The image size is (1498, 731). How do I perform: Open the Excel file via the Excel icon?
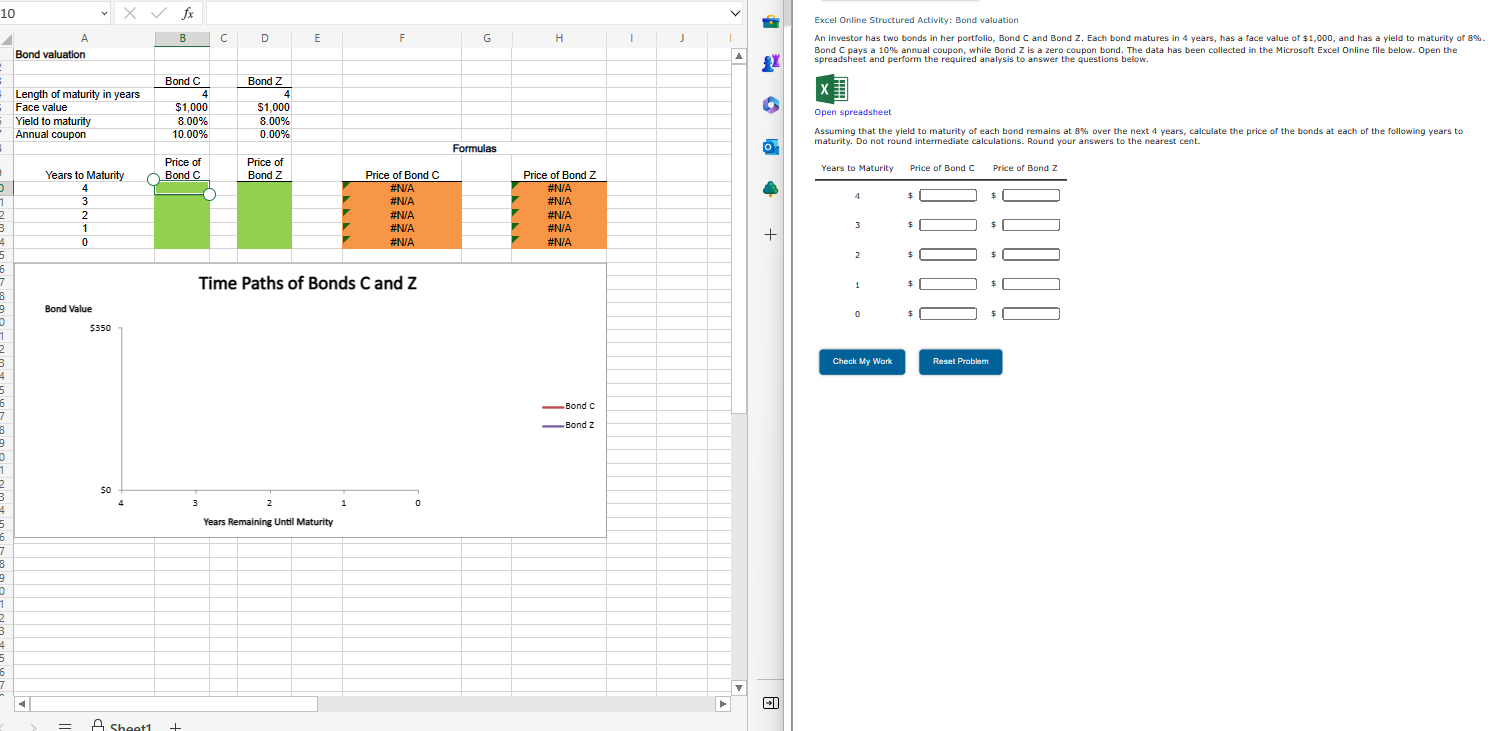(831, 90)
